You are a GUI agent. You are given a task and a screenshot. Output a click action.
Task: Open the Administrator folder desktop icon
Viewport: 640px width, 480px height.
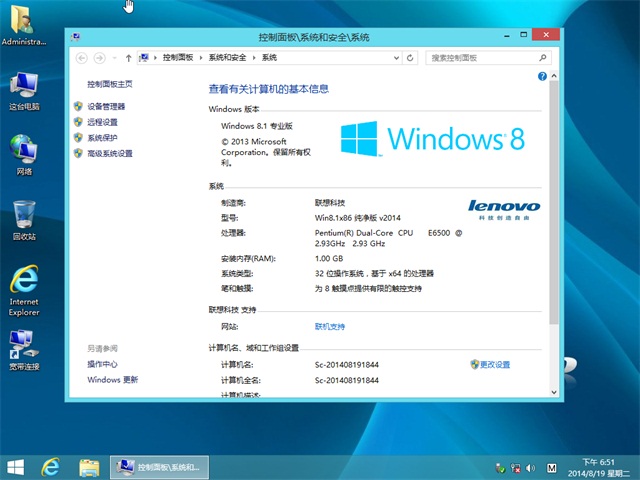coord(23,24)
